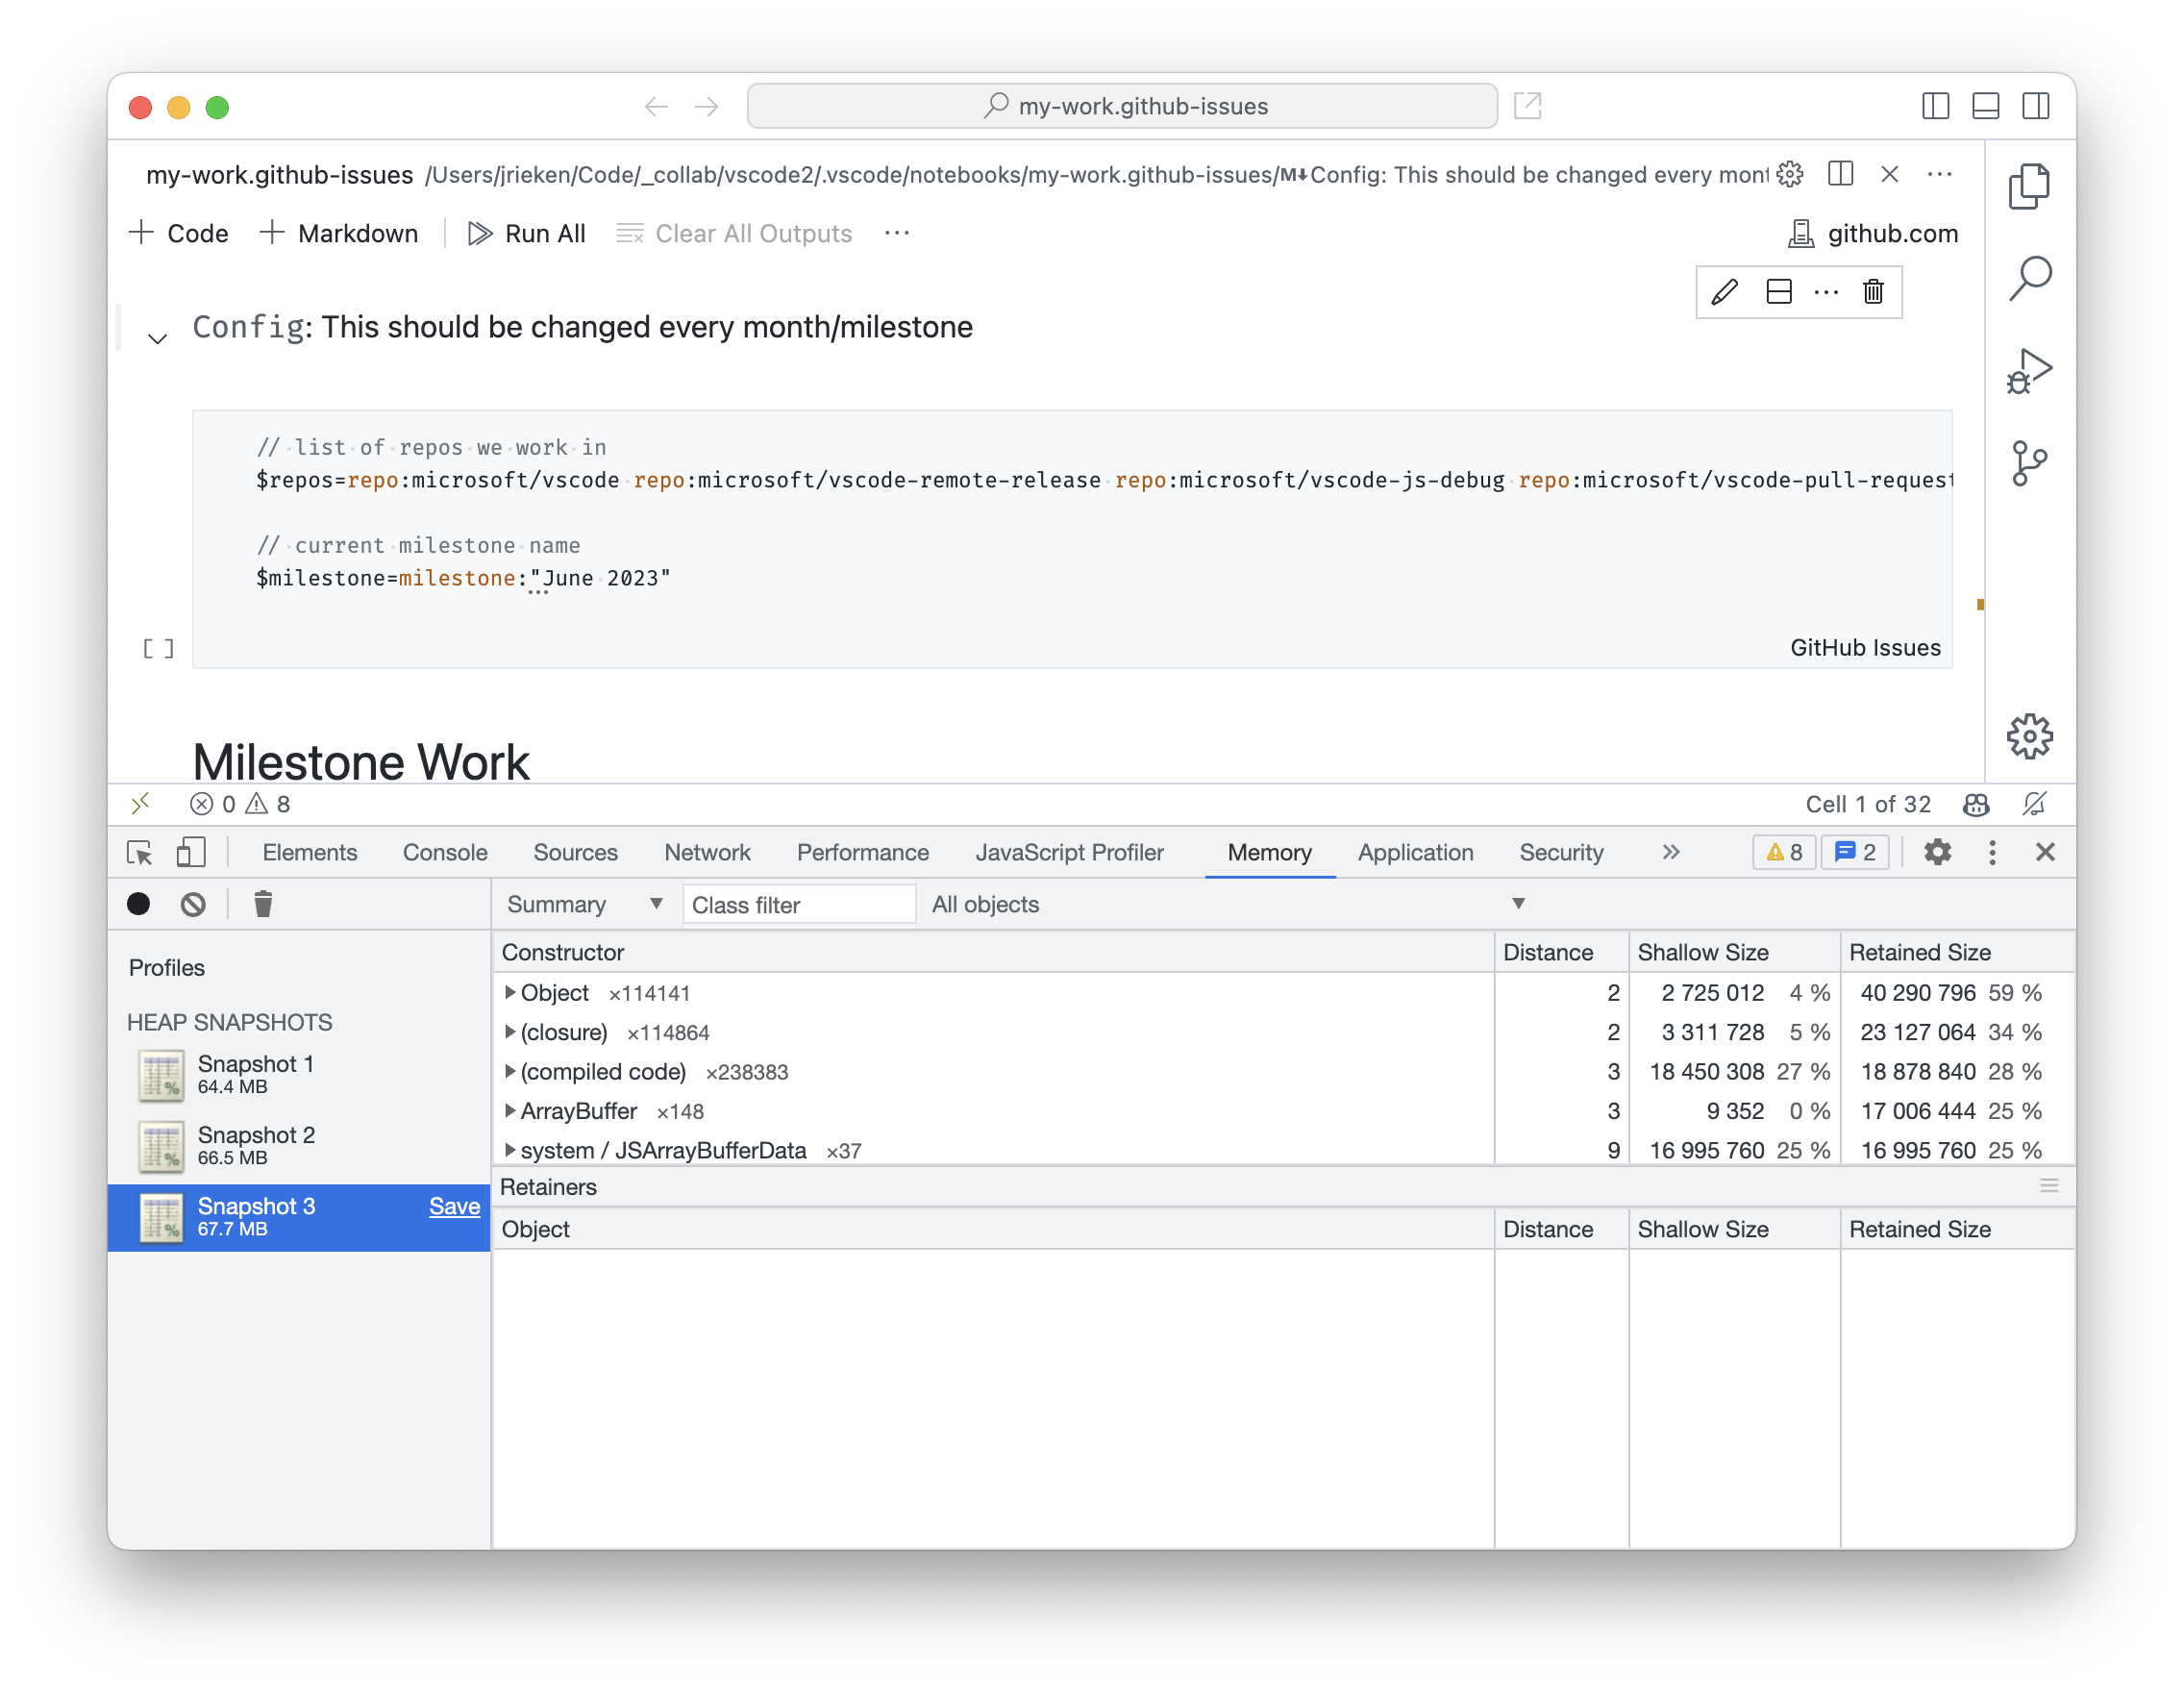The width and height of the screenshot is (2184, 1692).
Task: Open the 2 messages badge in DevTools
Action: [x=1855, y=852]
